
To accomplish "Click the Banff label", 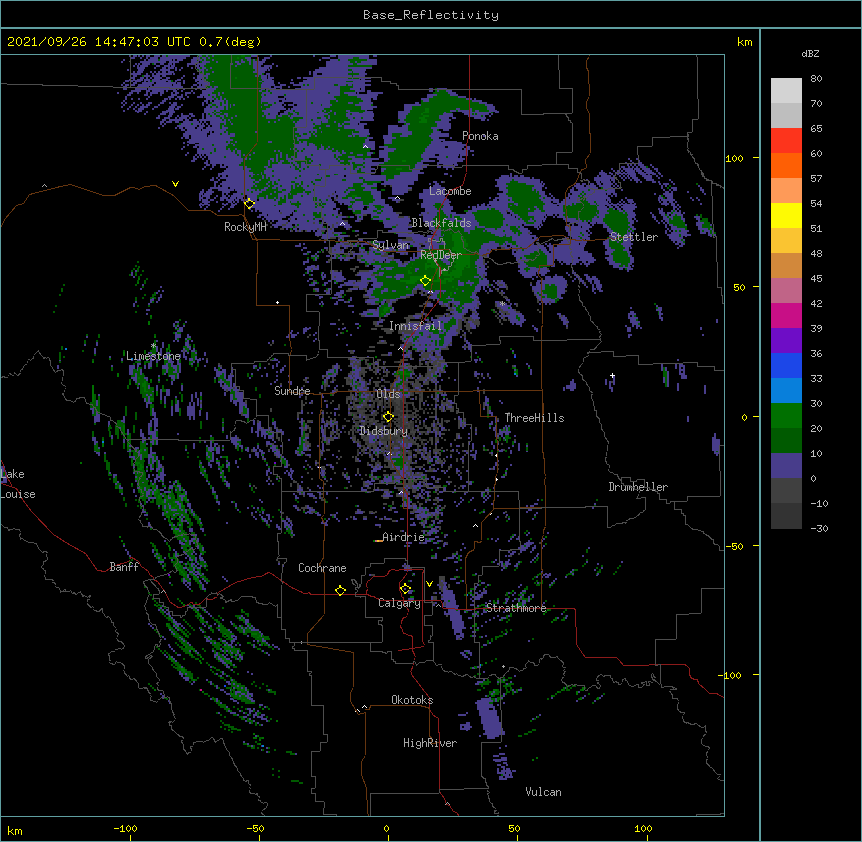I will point(124,567).
